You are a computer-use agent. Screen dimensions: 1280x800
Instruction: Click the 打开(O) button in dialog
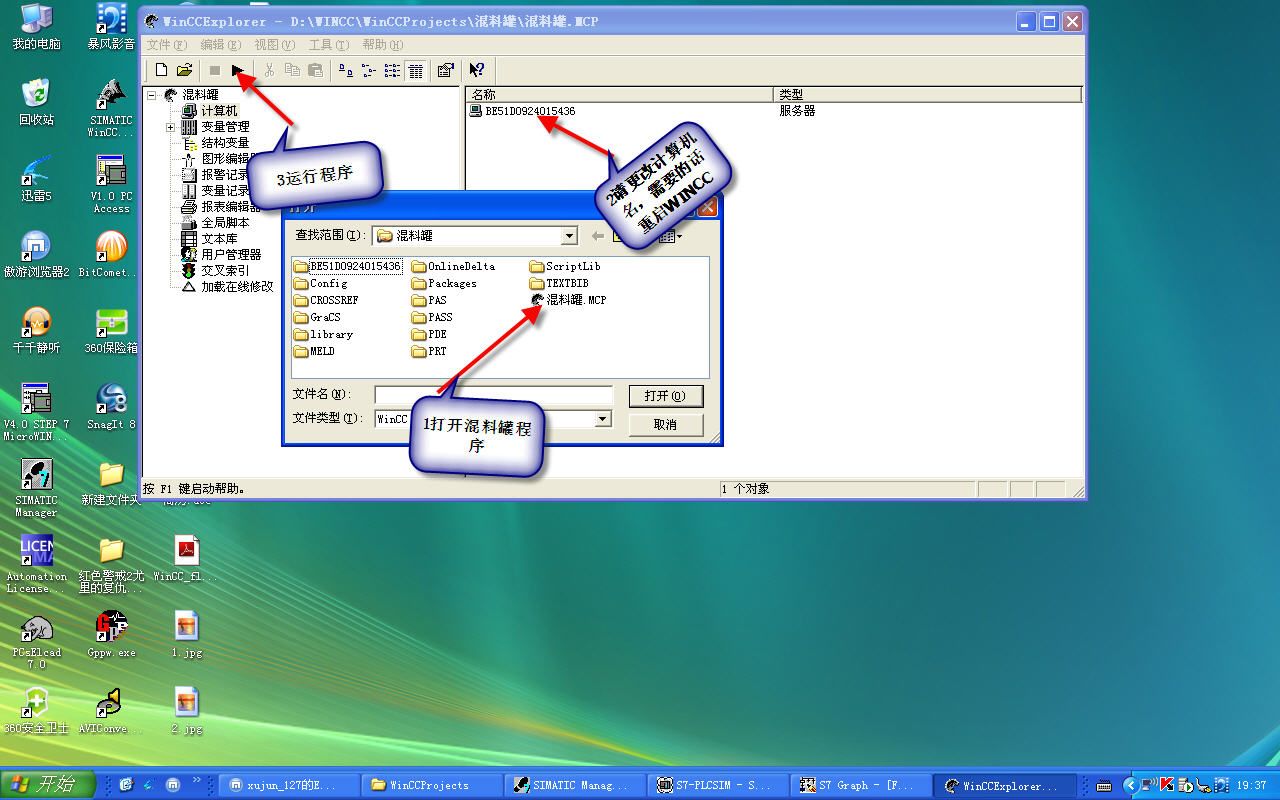pos(665,396)
